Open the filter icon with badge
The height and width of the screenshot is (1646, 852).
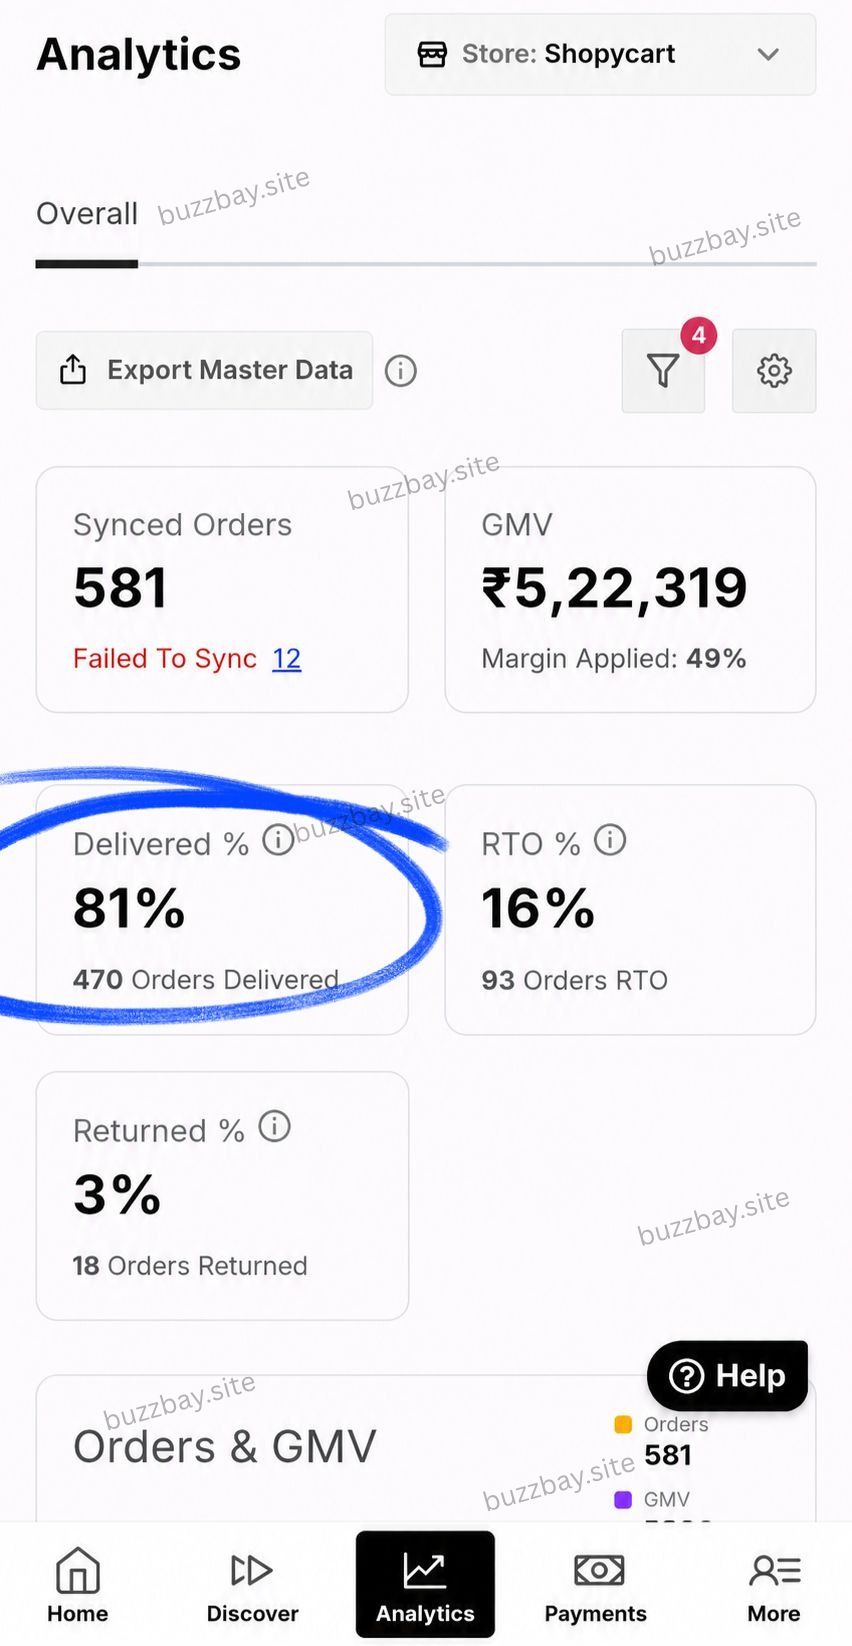click(663, 371)
